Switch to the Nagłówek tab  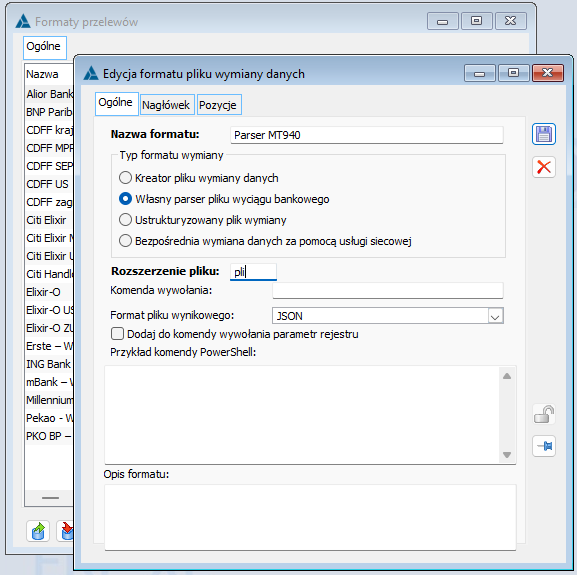(x=166, y=105)
